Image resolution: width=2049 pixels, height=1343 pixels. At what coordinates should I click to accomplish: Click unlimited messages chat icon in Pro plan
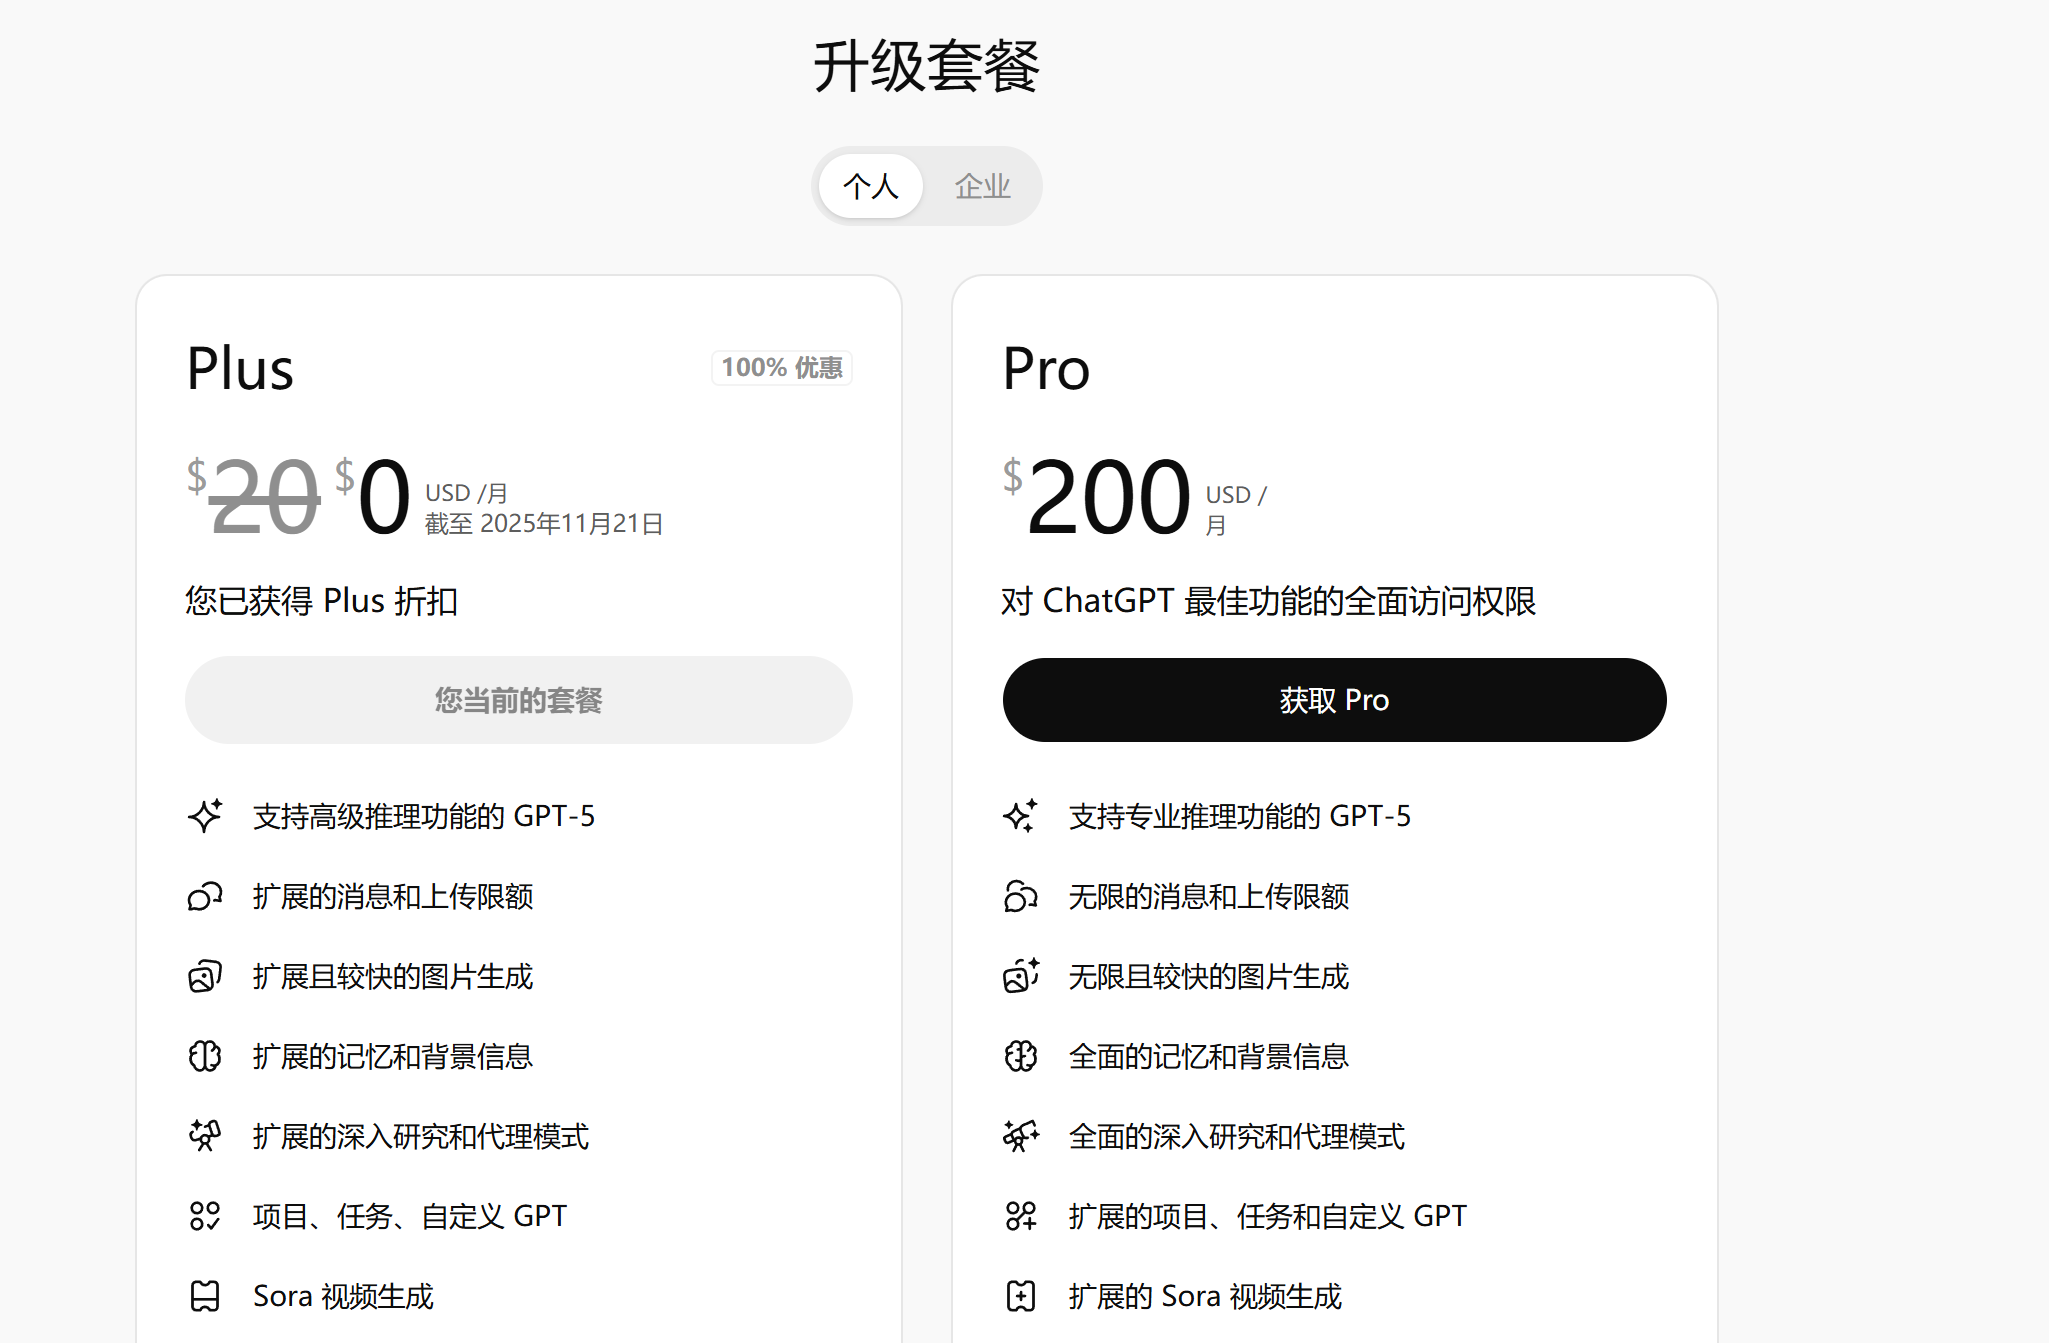(x=1021, y=896)
